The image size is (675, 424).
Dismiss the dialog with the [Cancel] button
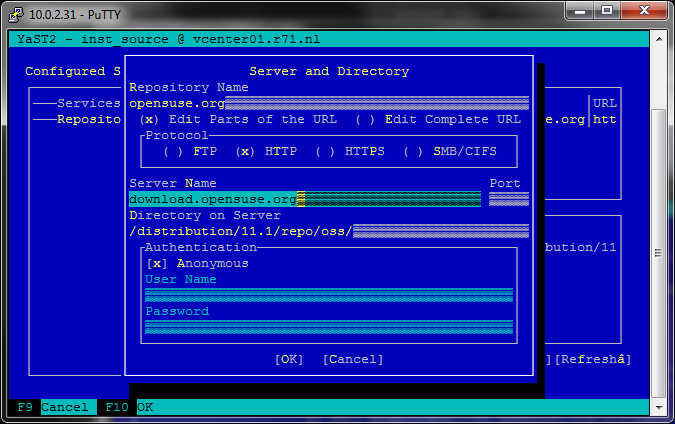click(x=353, y=359)
